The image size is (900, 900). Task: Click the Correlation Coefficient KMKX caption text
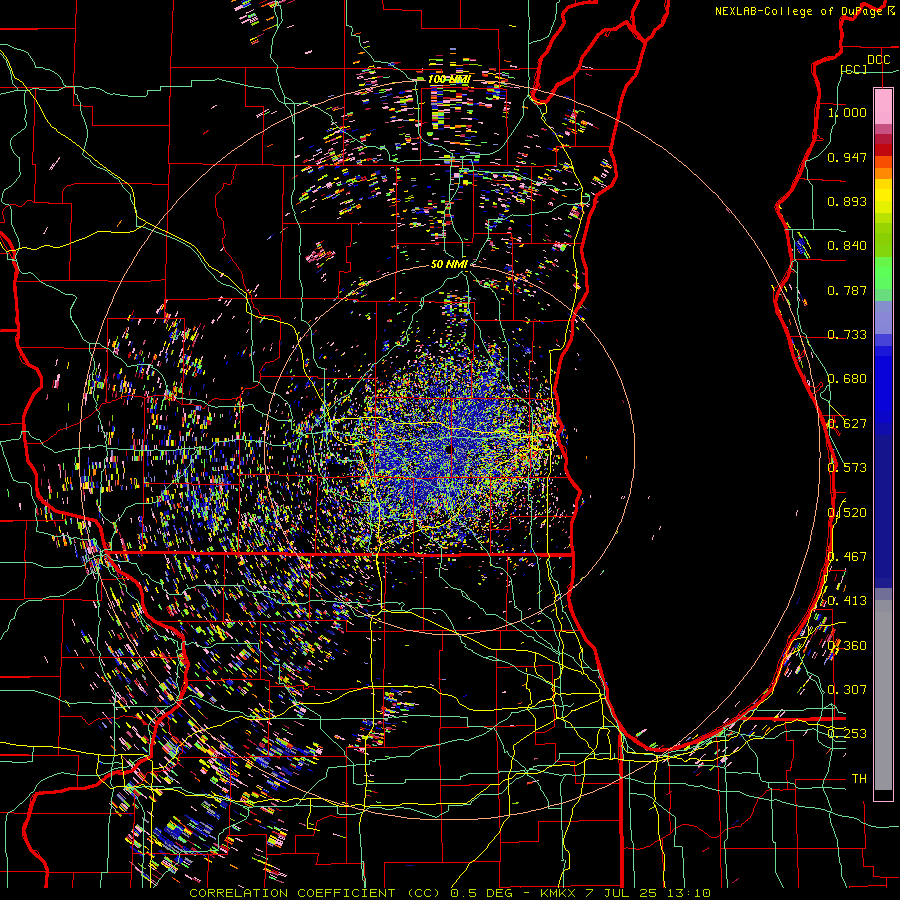point(450,893)
